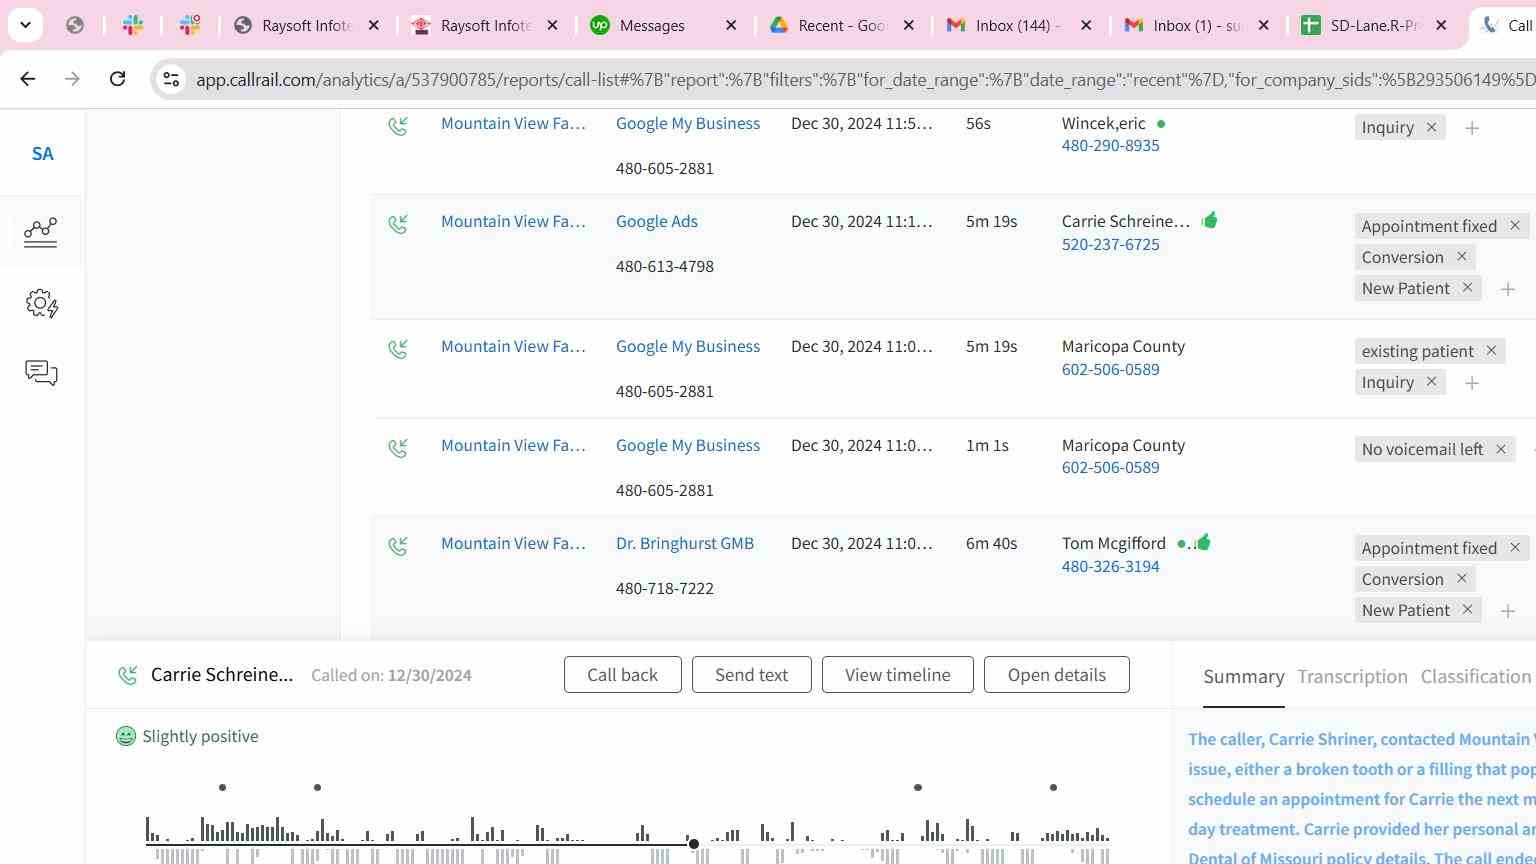This screenshot has width=1536, height=864.
Task: Click the inbound call icon beside Carrie Schreine… in the detail panel
Action: point(128,676)
